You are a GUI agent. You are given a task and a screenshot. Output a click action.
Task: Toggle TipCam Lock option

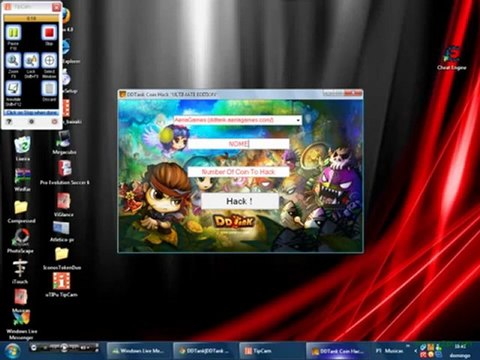pyautogui.click(x=31, y=61)
